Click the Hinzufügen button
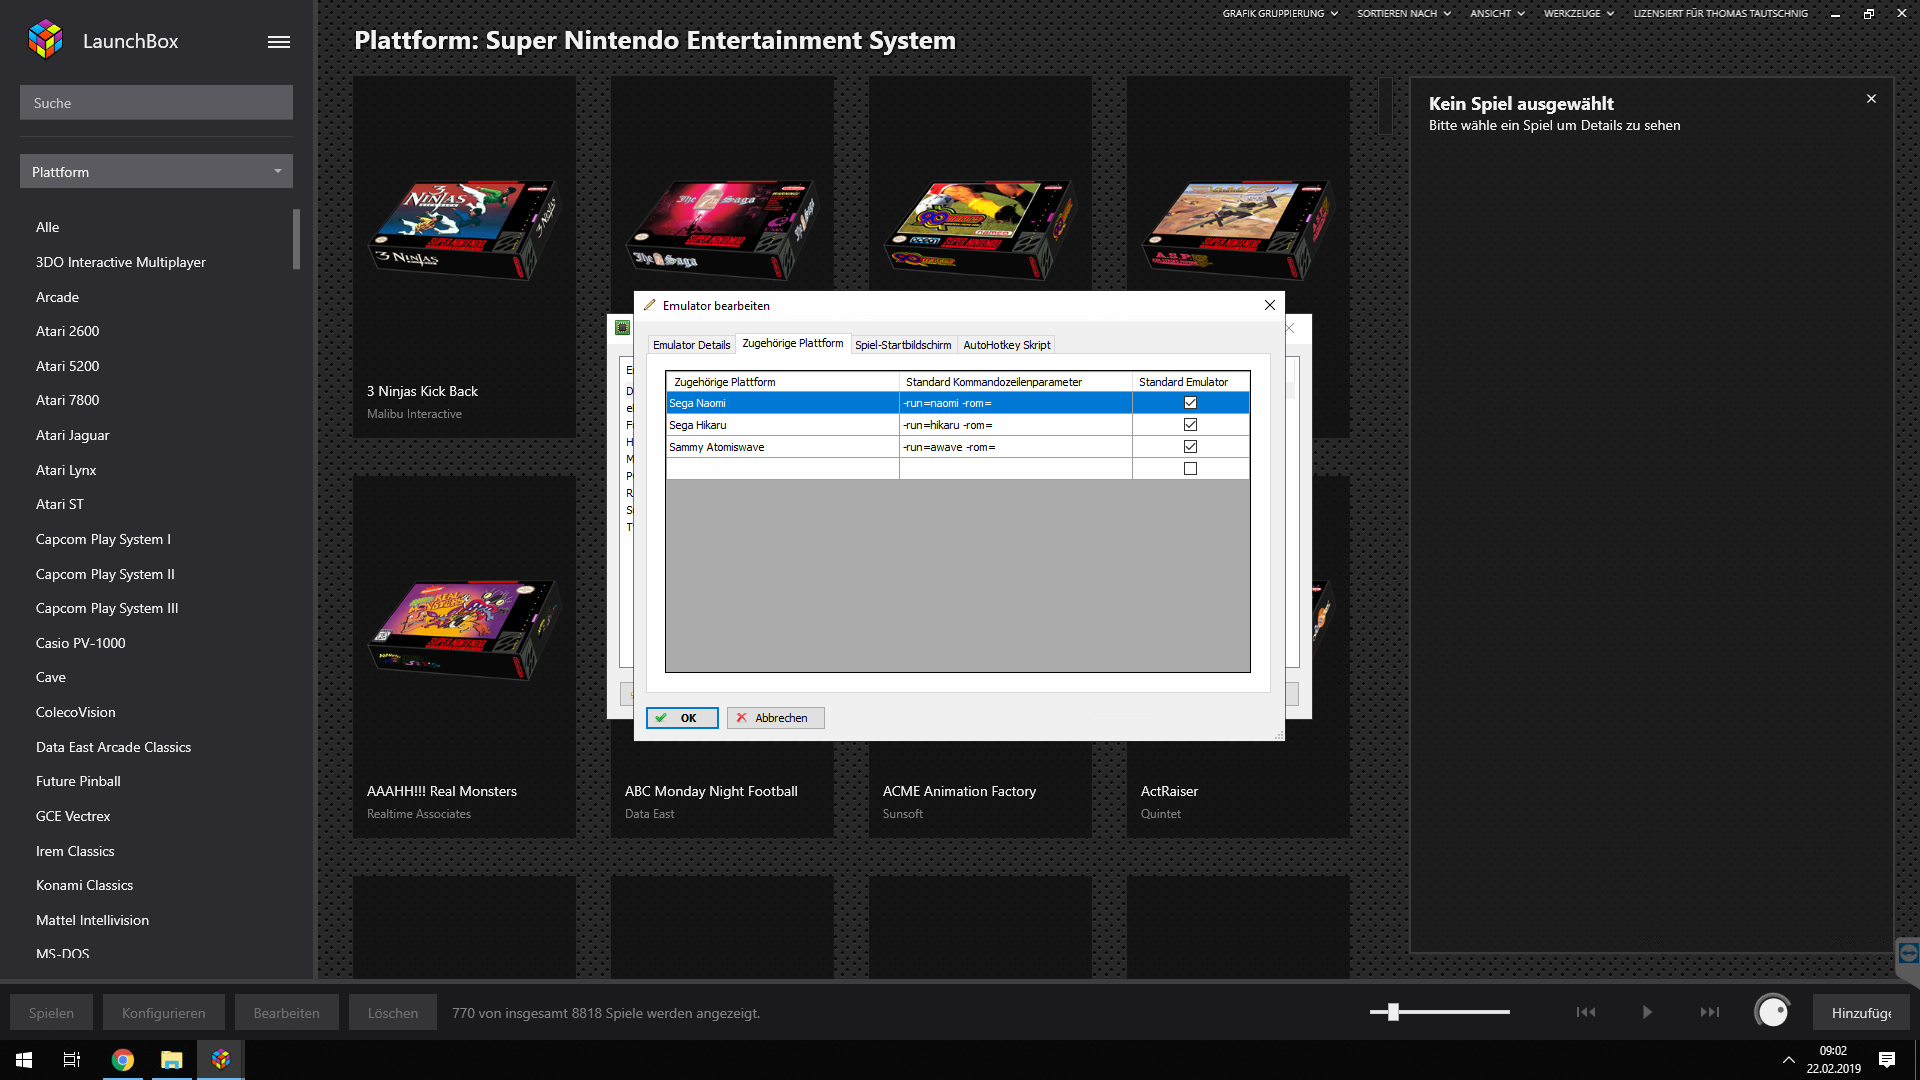The height and width of the screenshot is (1080, 1920). (1861, 1013)
